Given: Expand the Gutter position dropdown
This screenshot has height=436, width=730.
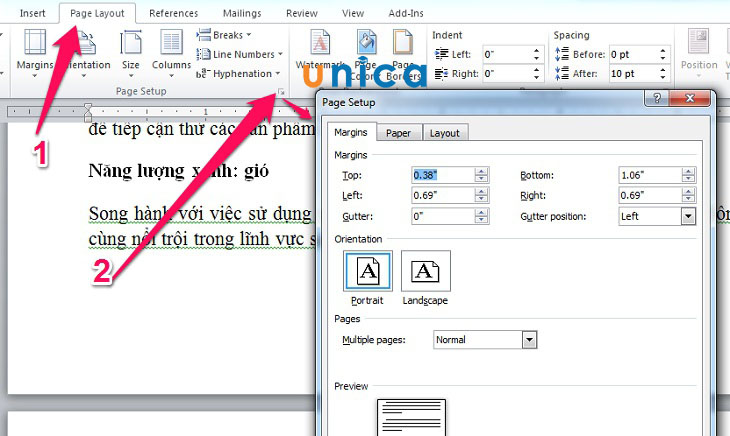Looking at the screenshot, I should click(688, 216).
